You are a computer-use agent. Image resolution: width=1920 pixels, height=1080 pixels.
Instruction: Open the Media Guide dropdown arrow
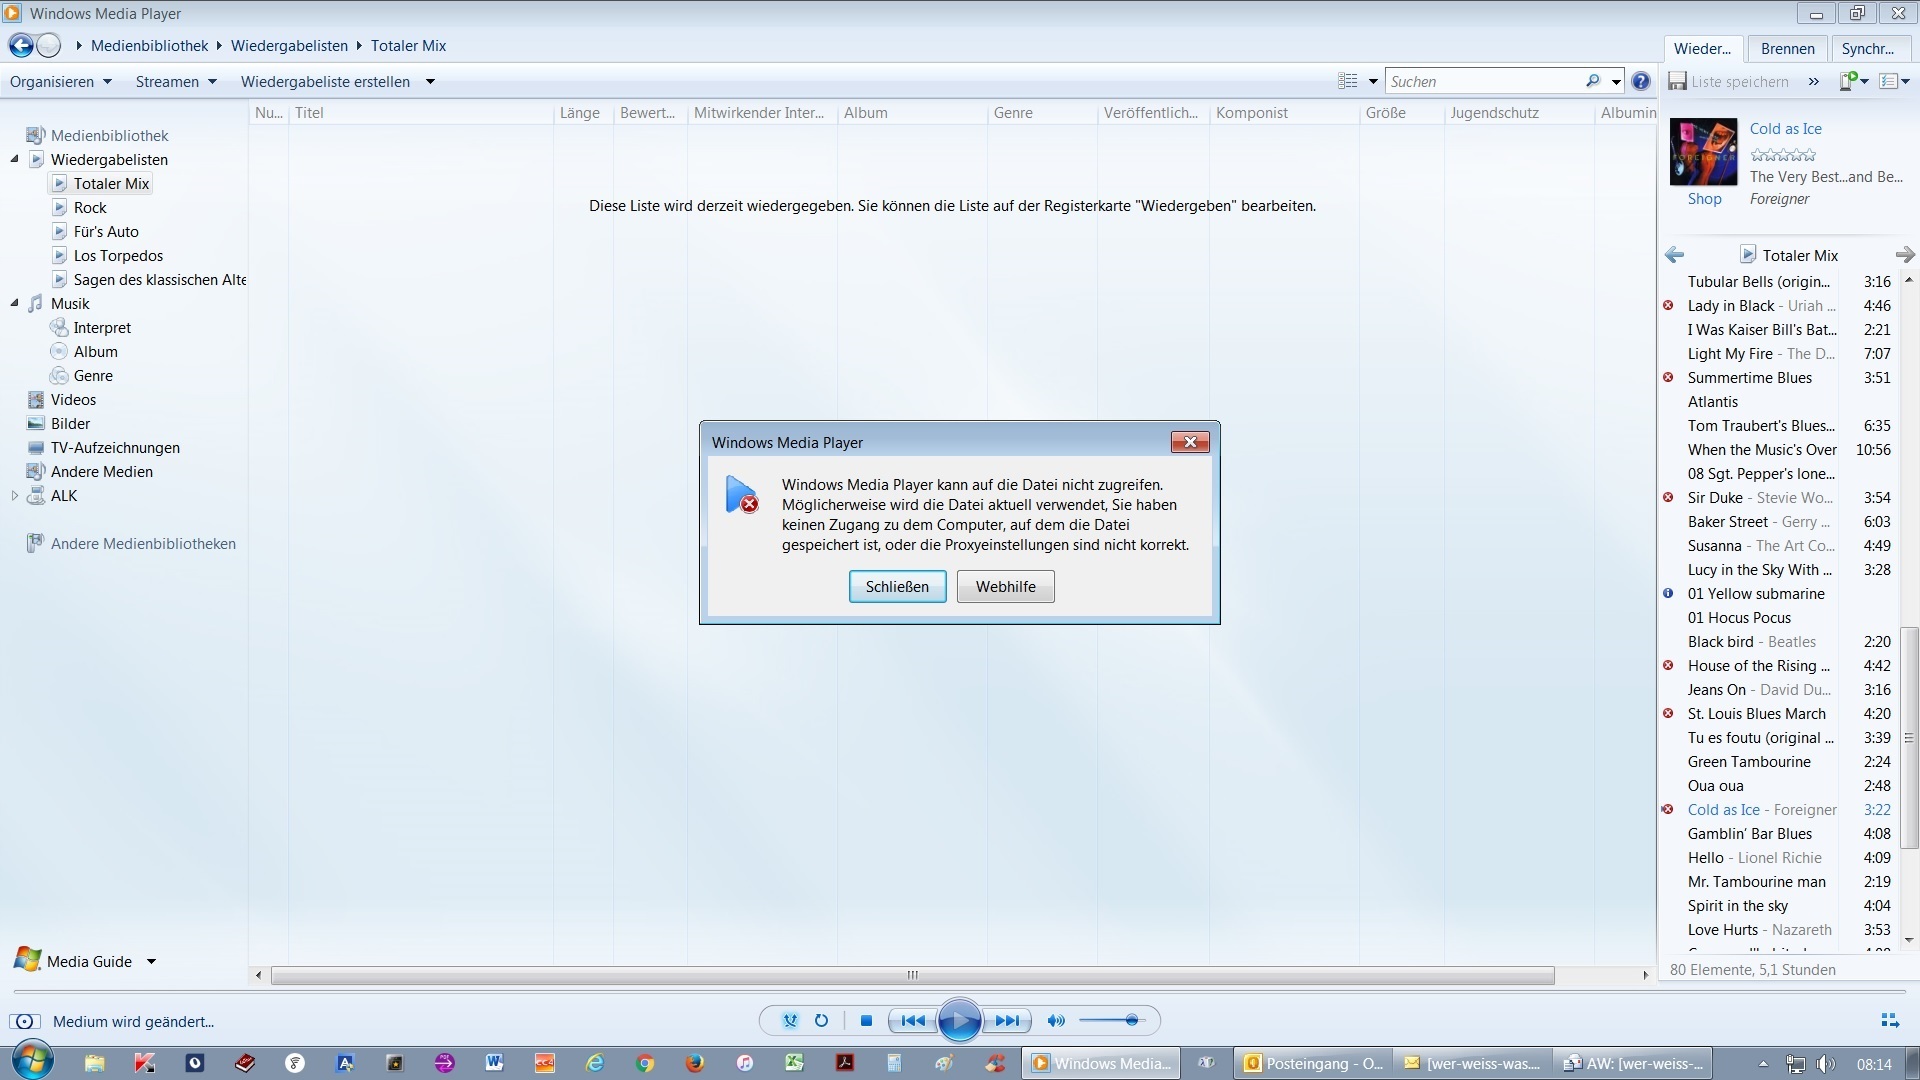click(151, 962)
